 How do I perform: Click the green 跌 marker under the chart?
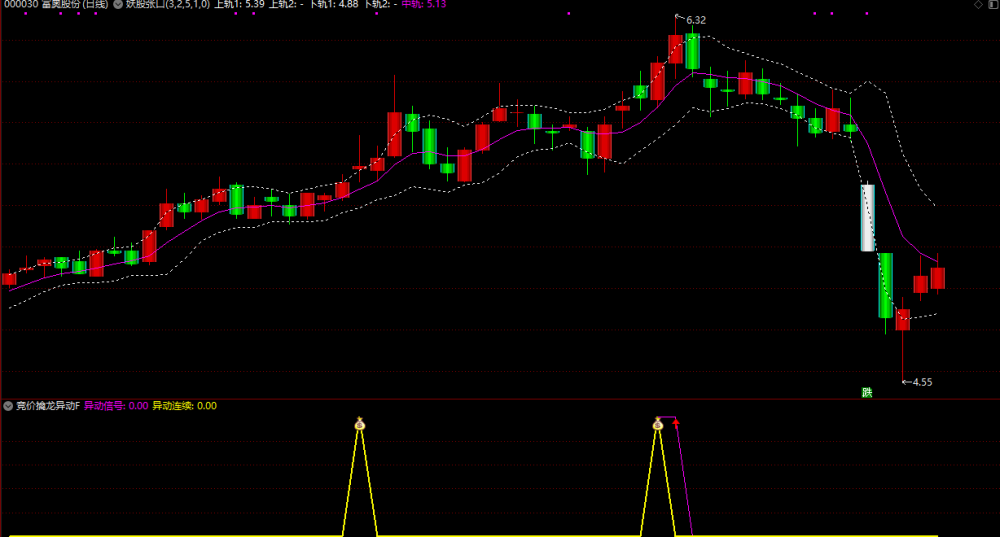(x=867, y=392)
